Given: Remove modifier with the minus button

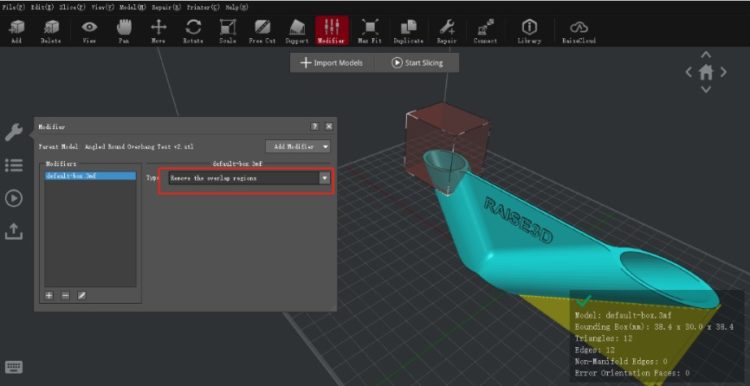Looking at the screenshot, I should [x=66, y=296].
